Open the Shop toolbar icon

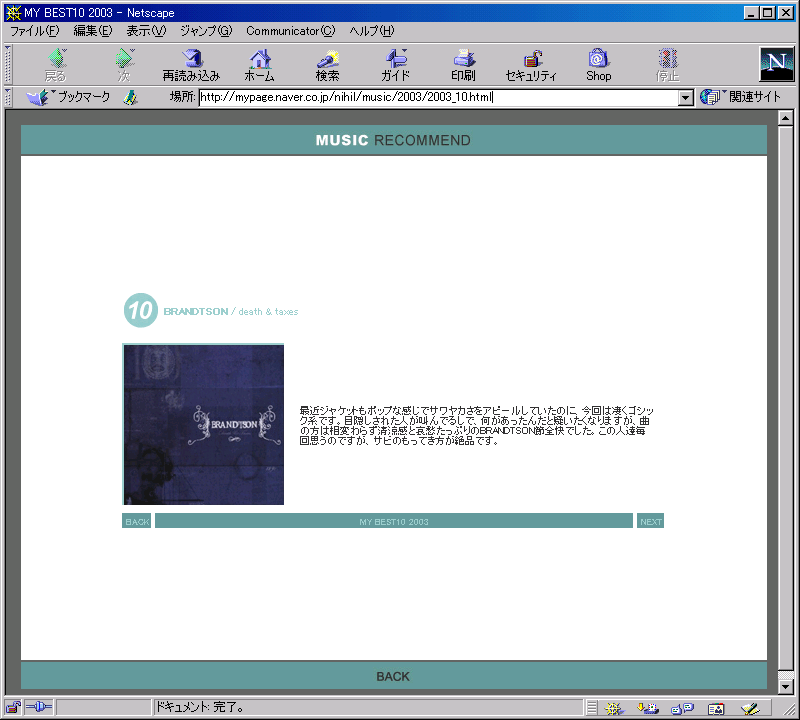598,65
